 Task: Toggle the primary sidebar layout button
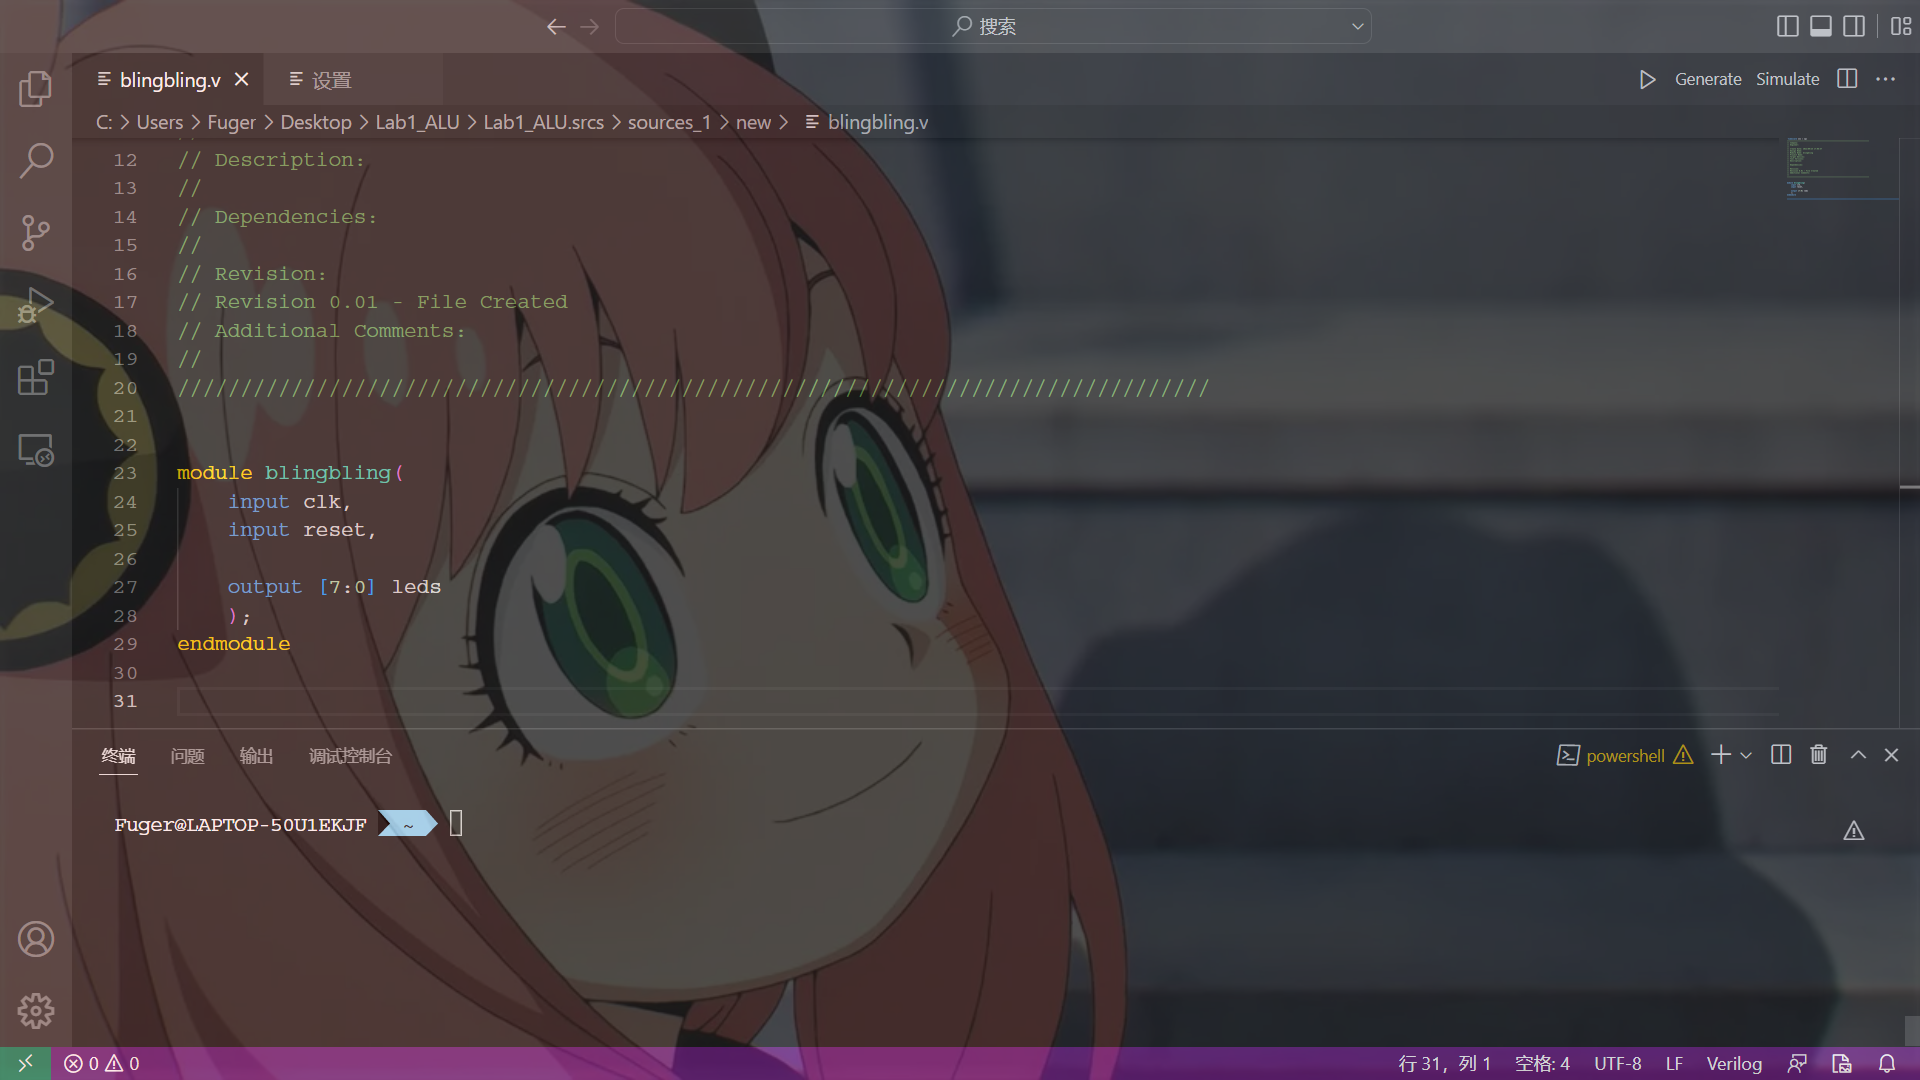click(x=1787, y=26)
